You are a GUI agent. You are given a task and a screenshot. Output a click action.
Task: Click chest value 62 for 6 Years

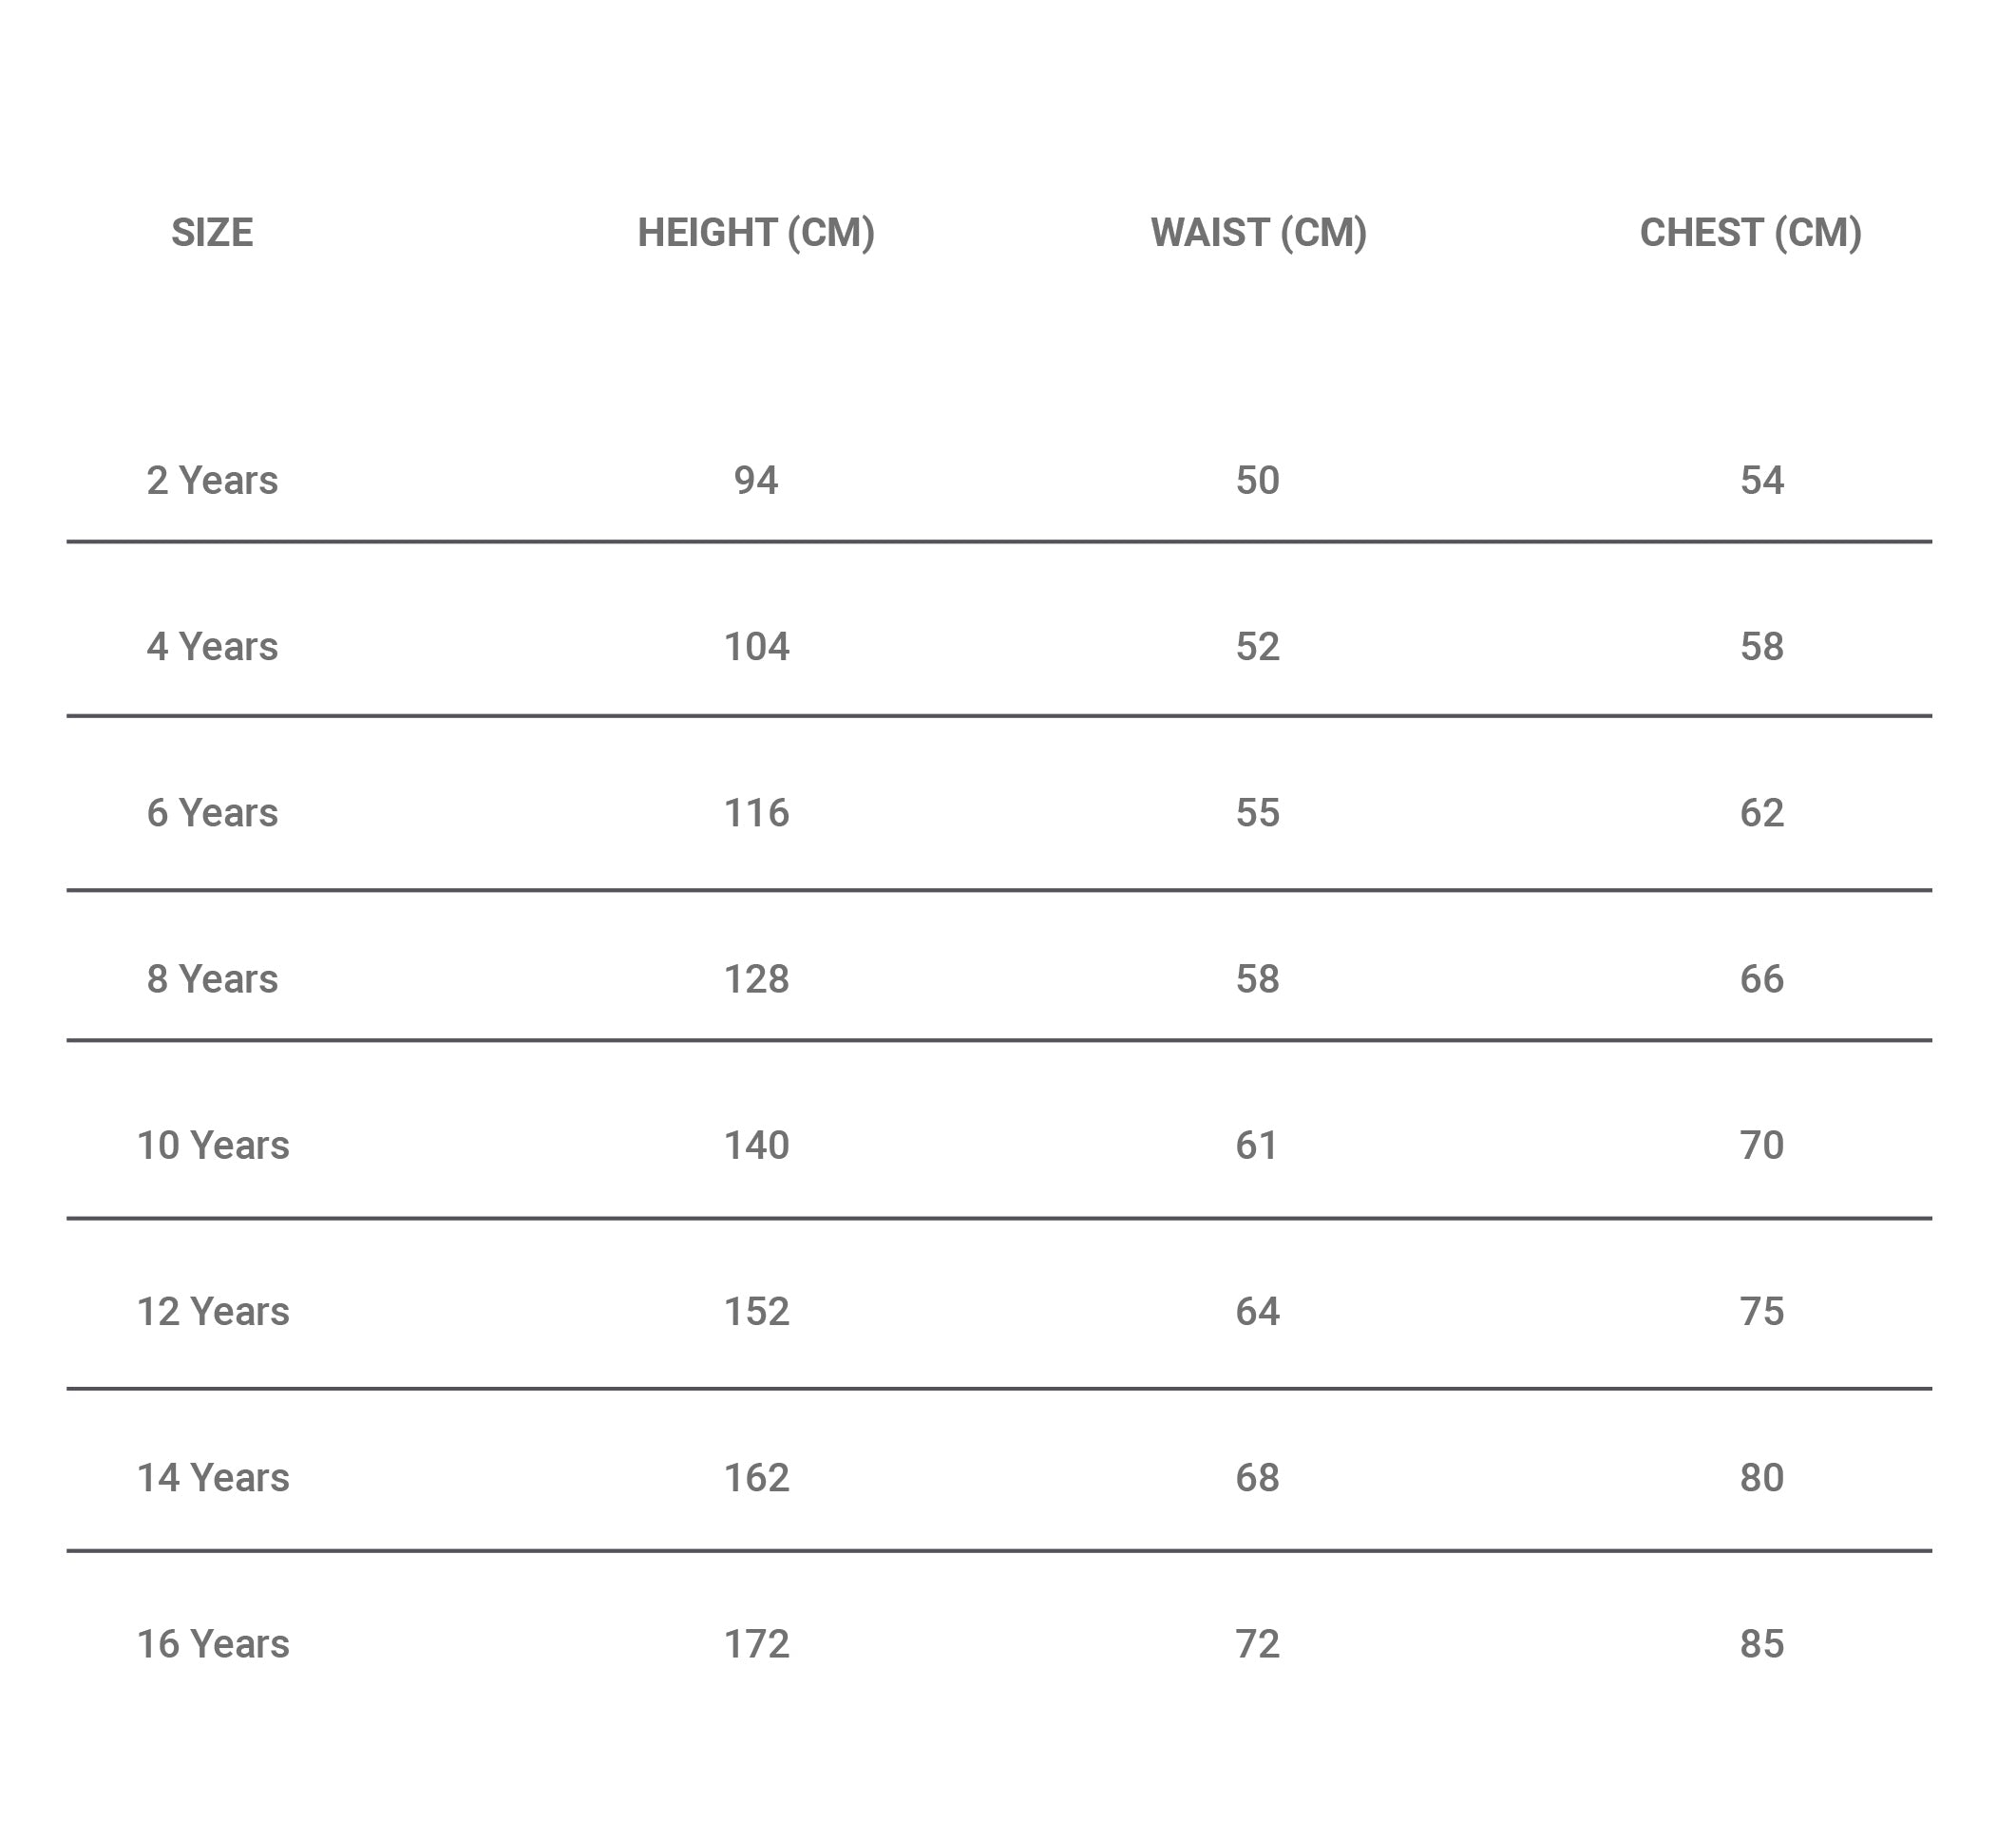[x=1762, y=813]
